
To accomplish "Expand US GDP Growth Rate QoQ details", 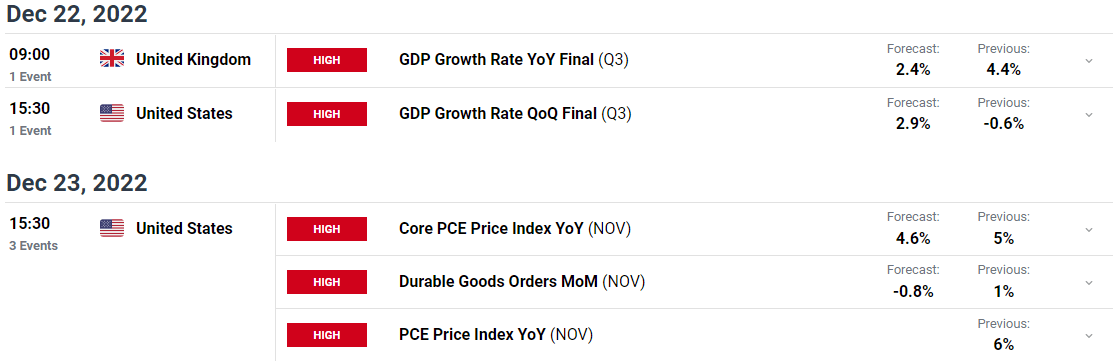I will click(1089, 115).
